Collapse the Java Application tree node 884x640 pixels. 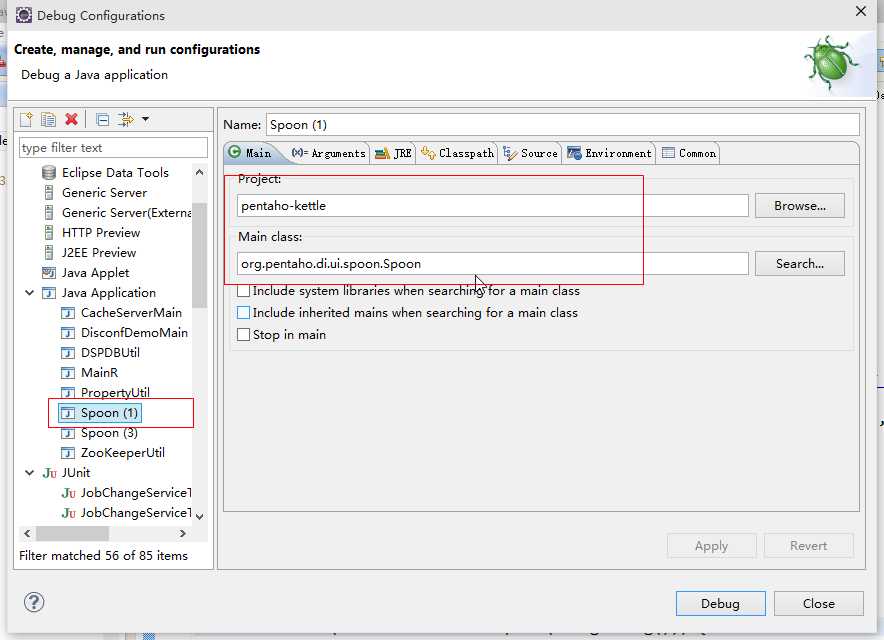click(29, 293)
